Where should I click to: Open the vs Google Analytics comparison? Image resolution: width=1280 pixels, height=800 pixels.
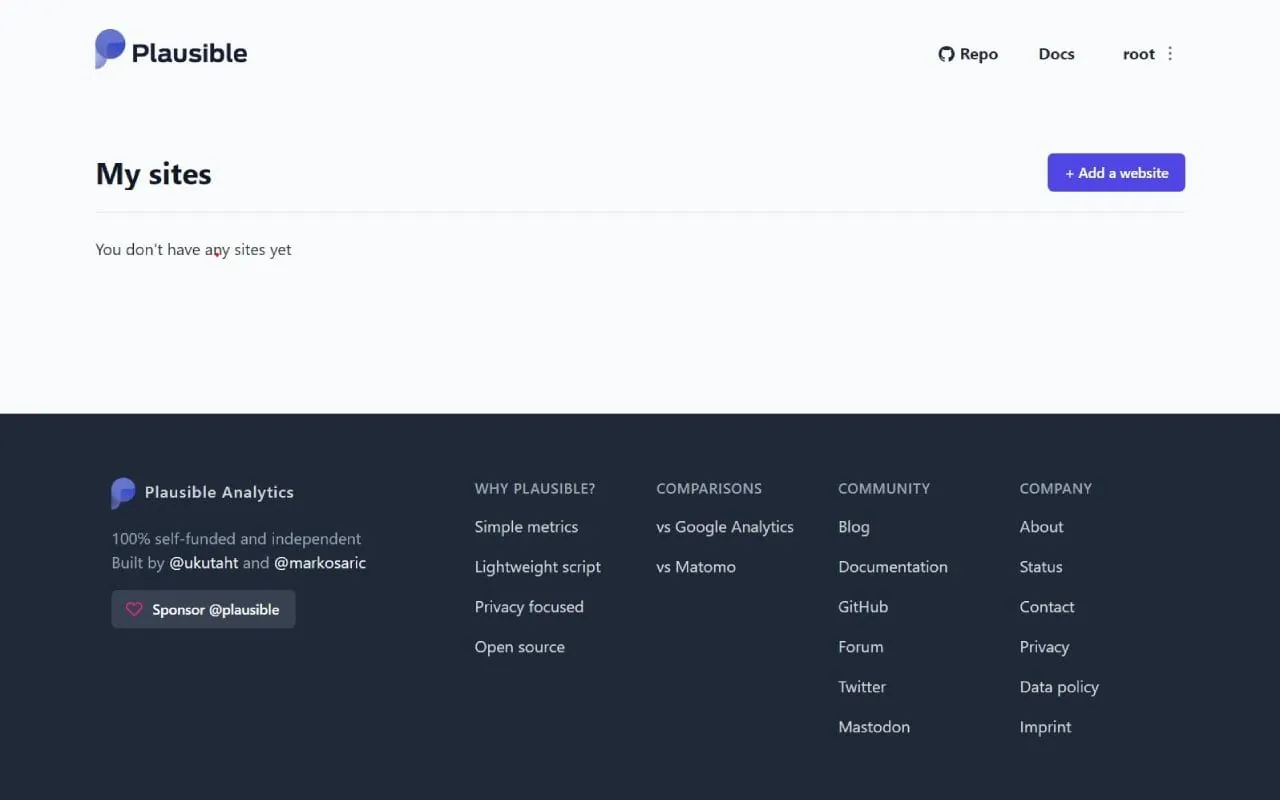pos(725,527)
